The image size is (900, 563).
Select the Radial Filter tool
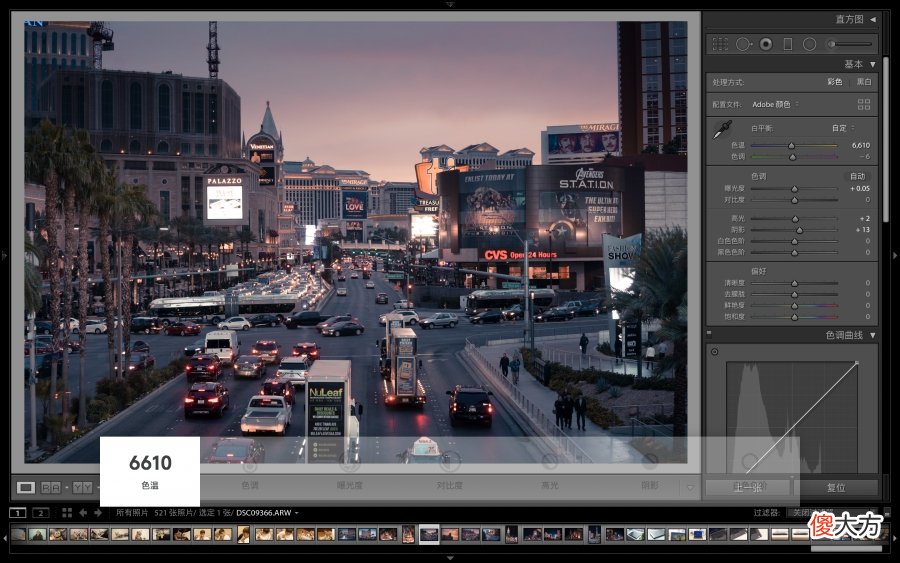(x=809, y=44)
